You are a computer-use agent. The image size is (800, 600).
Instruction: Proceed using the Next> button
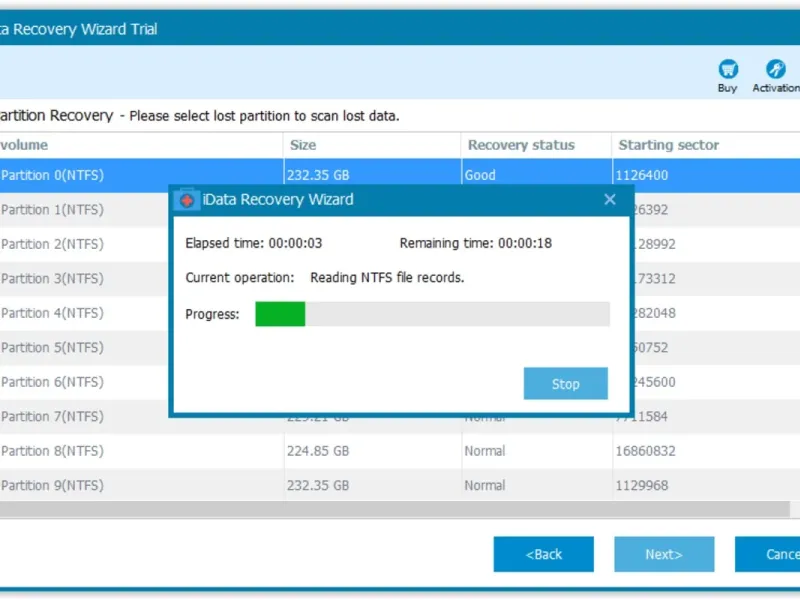point(664,554)
